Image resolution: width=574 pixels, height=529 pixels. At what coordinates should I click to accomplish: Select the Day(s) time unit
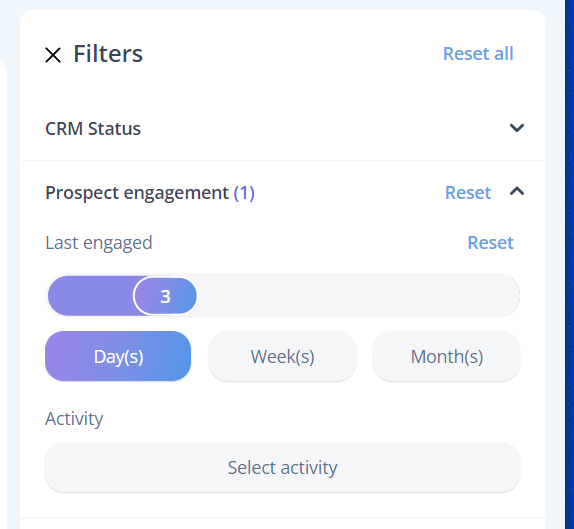pyautogui.click(x=118, y=356)
